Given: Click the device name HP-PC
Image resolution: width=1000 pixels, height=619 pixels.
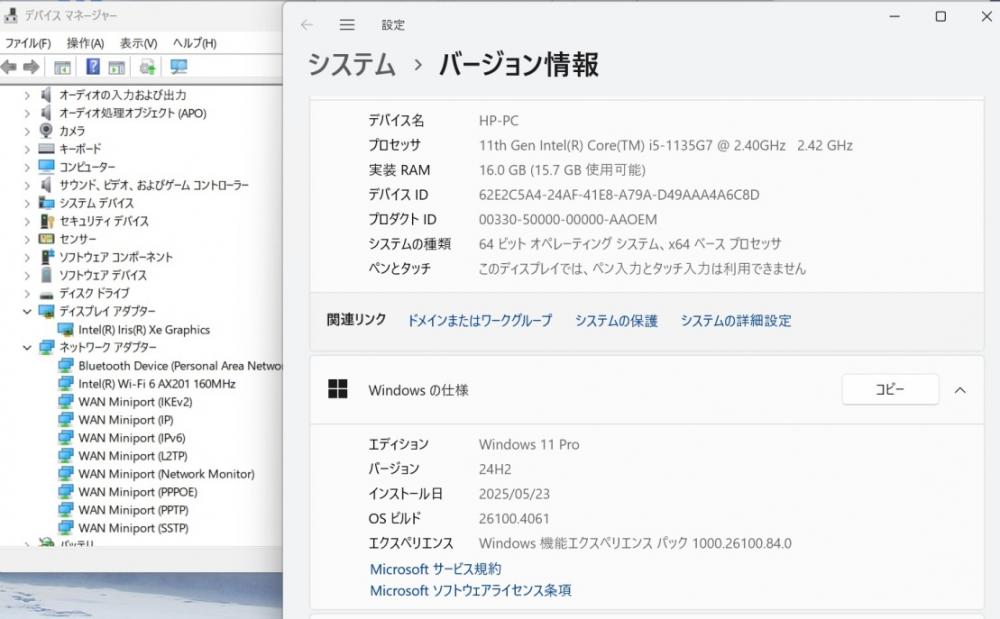Looking at the screenshot, I should point(499,120).
